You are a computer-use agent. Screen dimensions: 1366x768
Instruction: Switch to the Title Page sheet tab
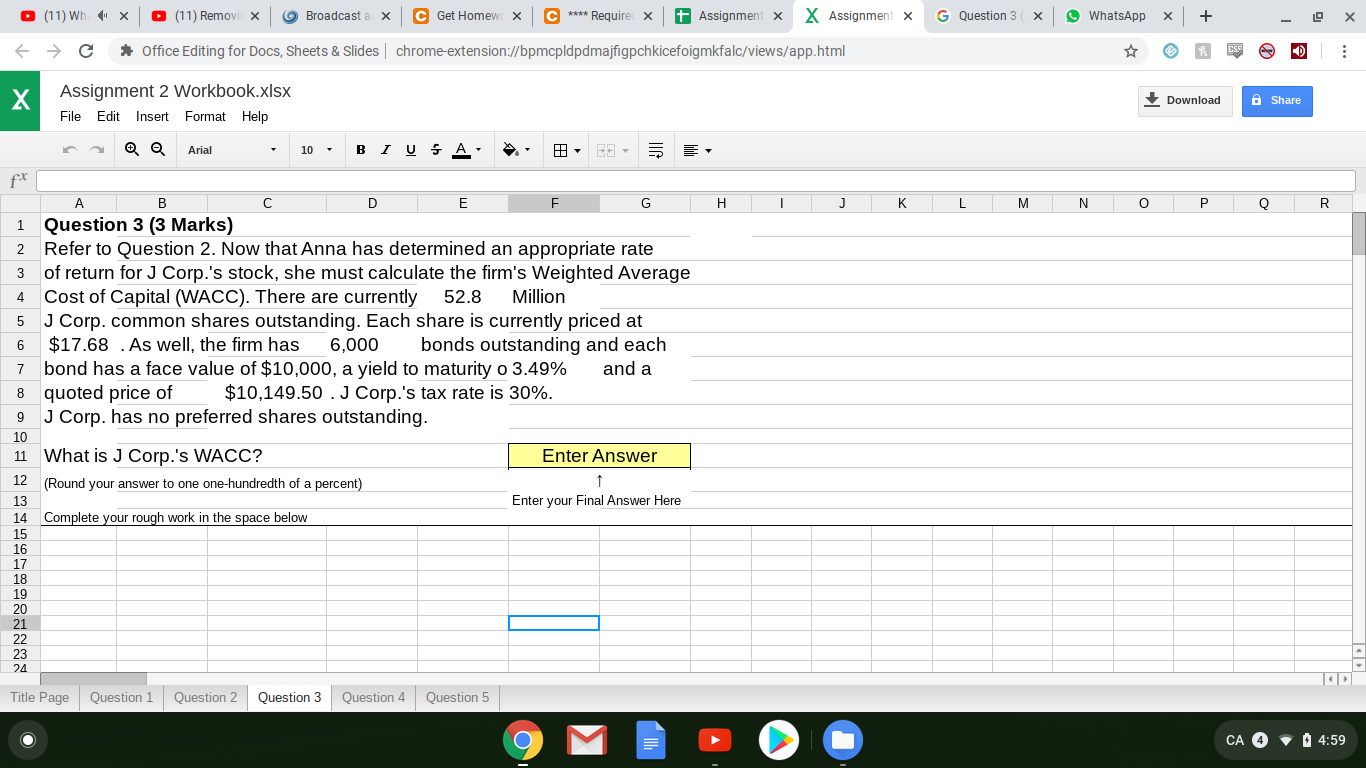coord(40,697)
